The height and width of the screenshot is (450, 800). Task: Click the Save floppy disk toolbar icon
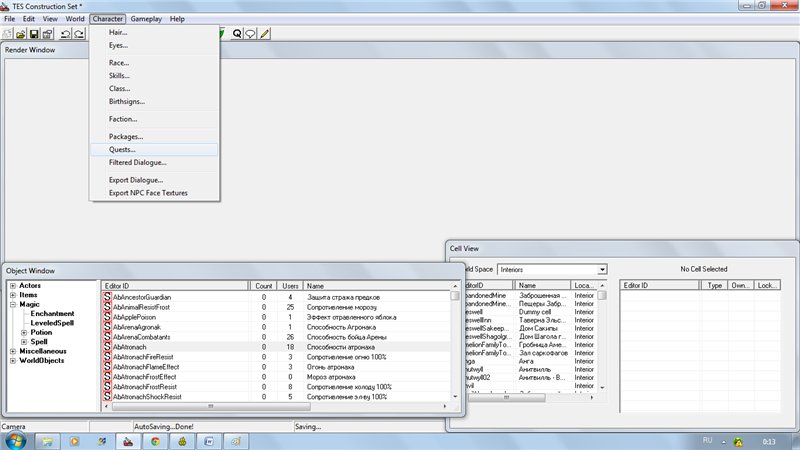[x=34, y=34]
